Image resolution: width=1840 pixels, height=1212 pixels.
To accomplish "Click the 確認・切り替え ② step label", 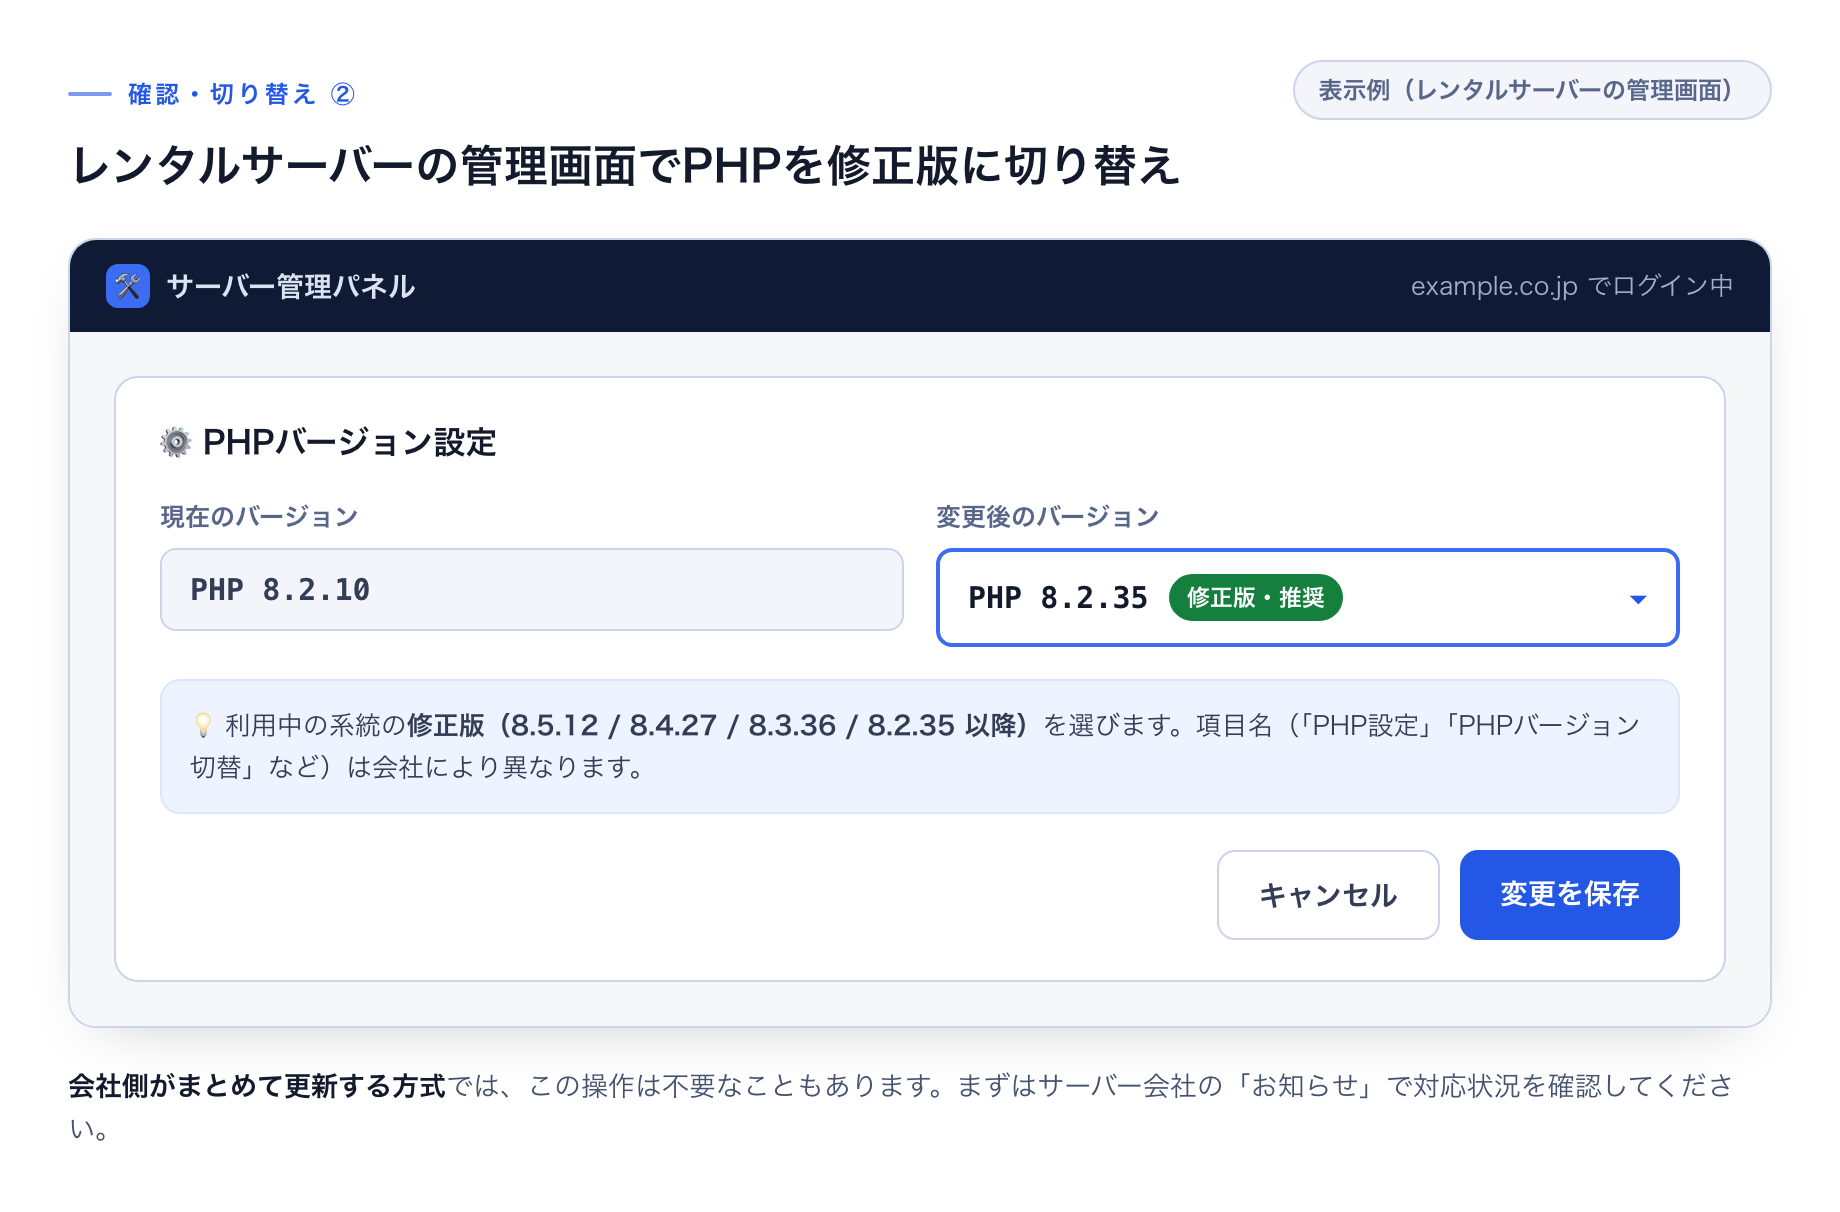I will coord(242,94).
